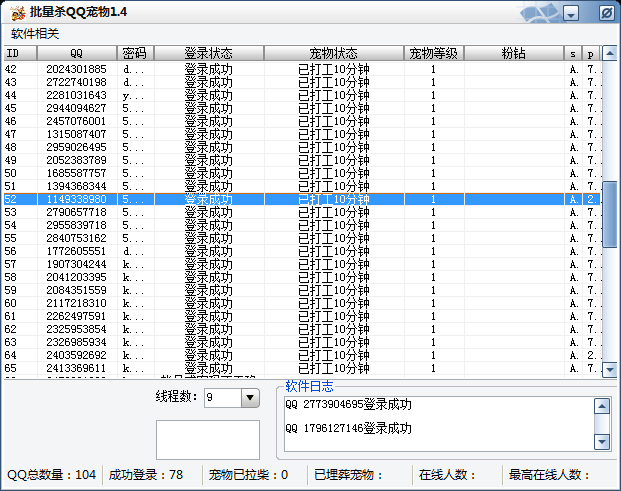This screenshot has height=491, width=621.
Task: Click status bar text 成功登录：78
Action: (146, 475)
